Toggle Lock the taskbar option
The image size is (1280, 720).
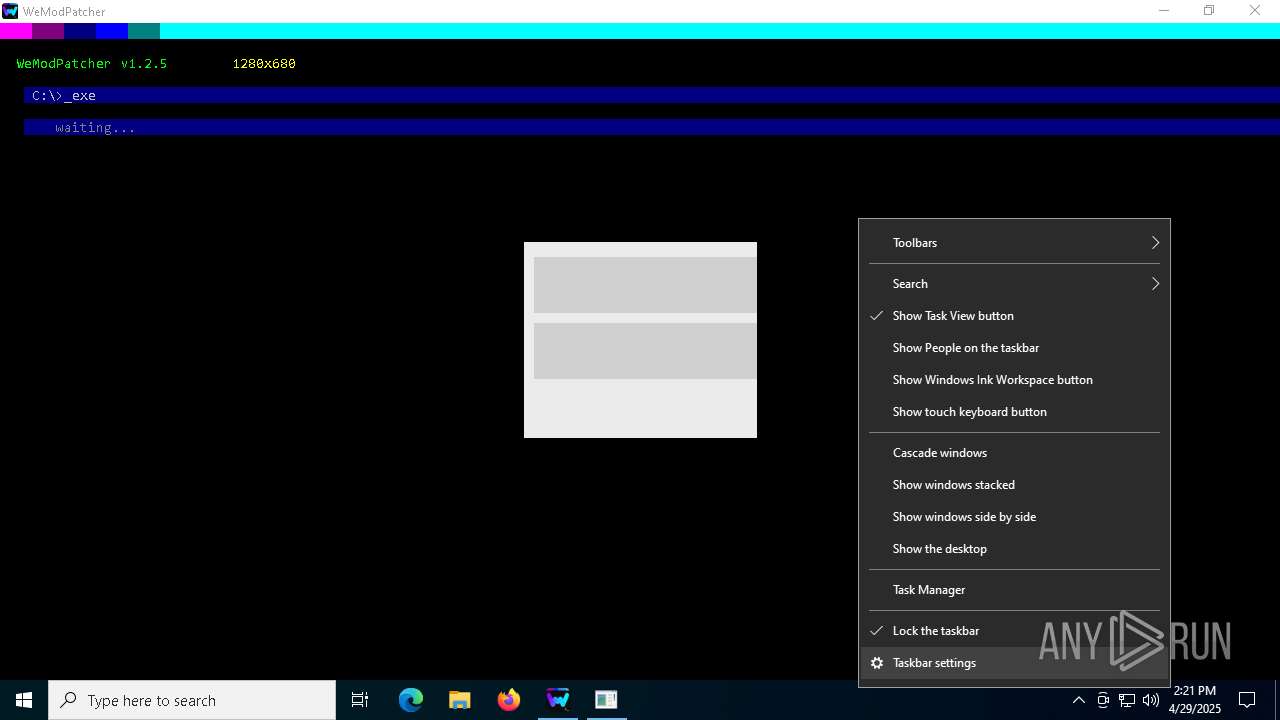(1014, 631)
